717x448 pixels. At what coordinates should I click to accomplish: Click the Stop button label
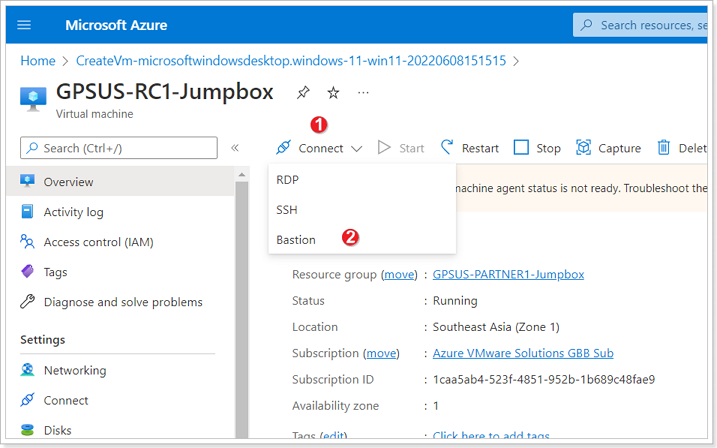[x=548, y=148]
